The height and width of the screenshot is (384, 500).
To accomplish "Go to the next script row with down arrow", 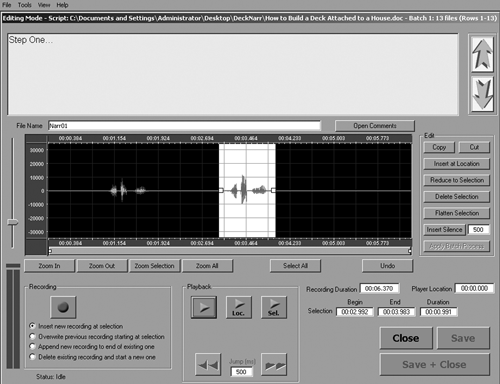I will pos(482,95).
